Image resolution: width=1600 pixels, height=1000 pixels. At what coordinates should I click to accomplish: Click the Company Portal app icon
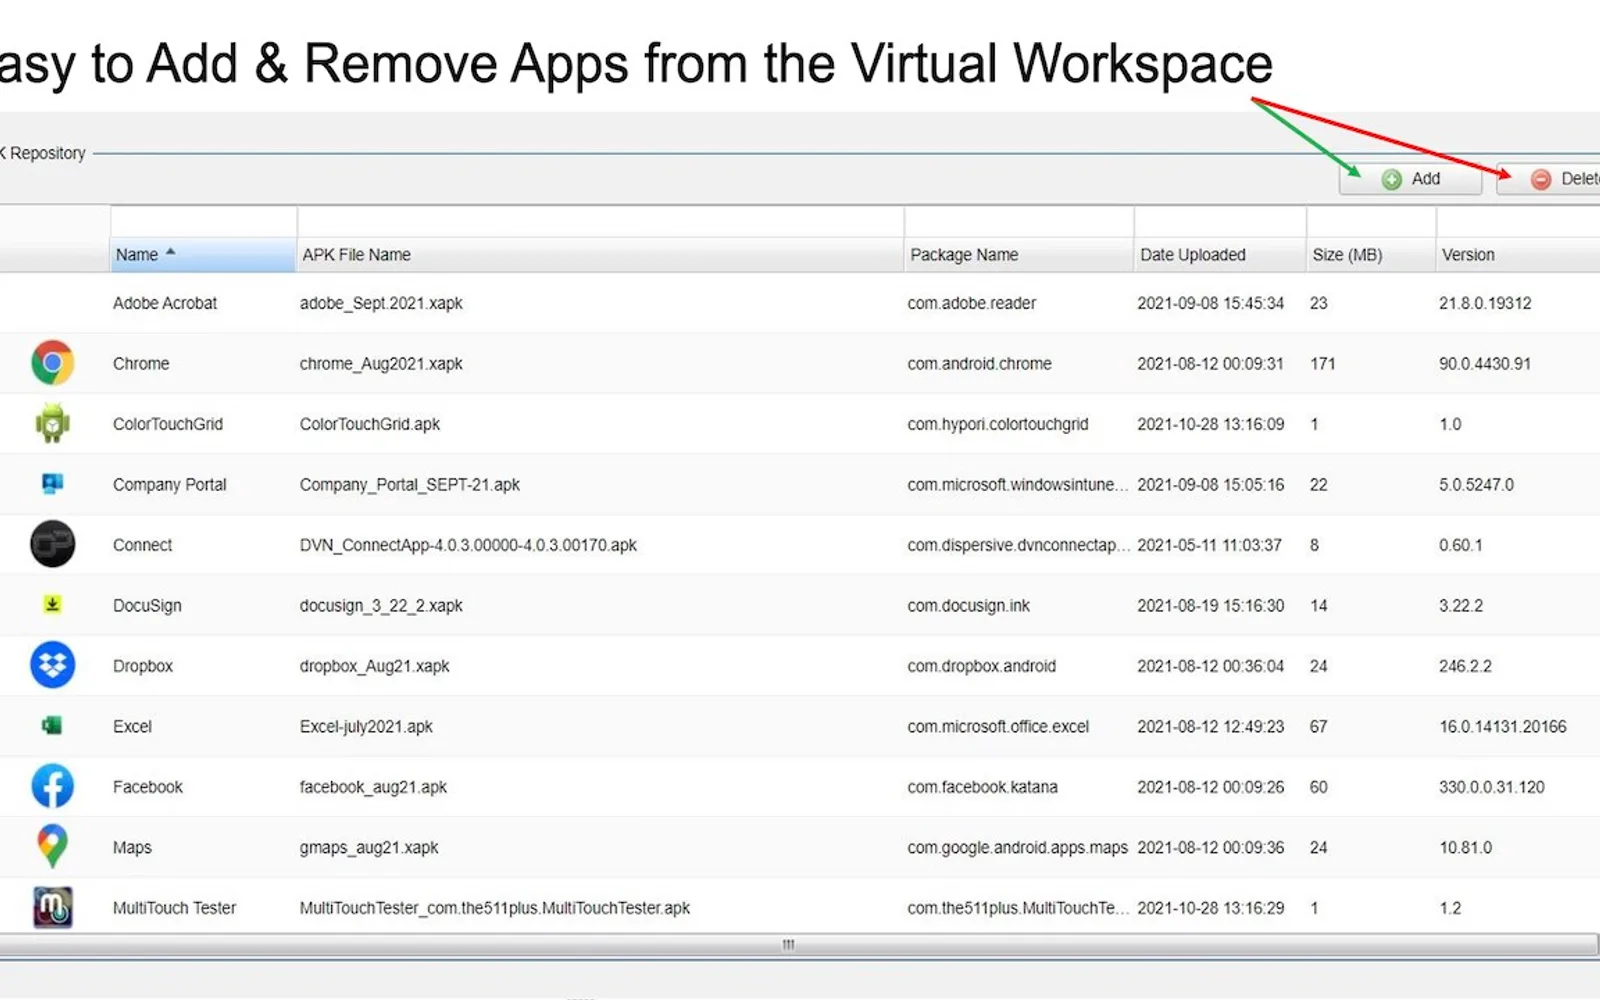[52, 484]
